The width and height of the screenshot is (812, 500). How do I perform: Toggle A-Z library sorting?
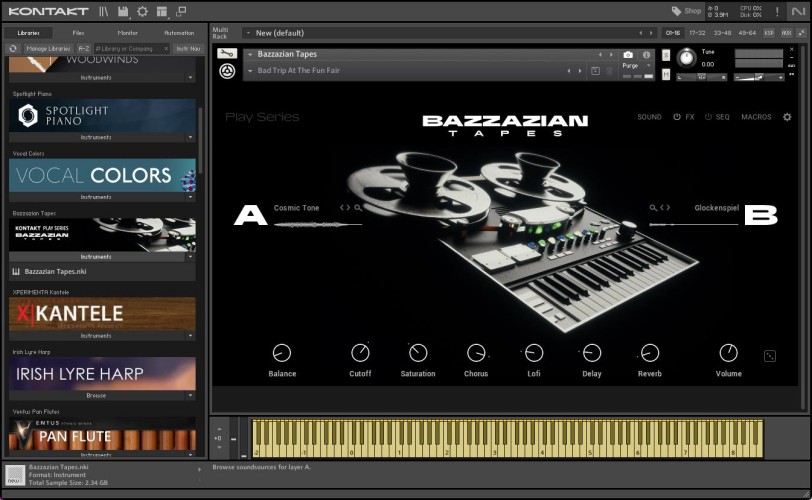(84, 48)
